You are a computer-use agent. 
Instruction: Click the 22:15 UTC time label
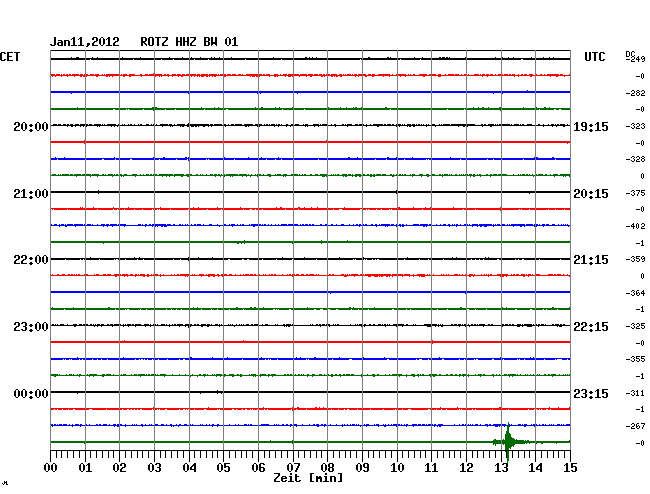591,327
